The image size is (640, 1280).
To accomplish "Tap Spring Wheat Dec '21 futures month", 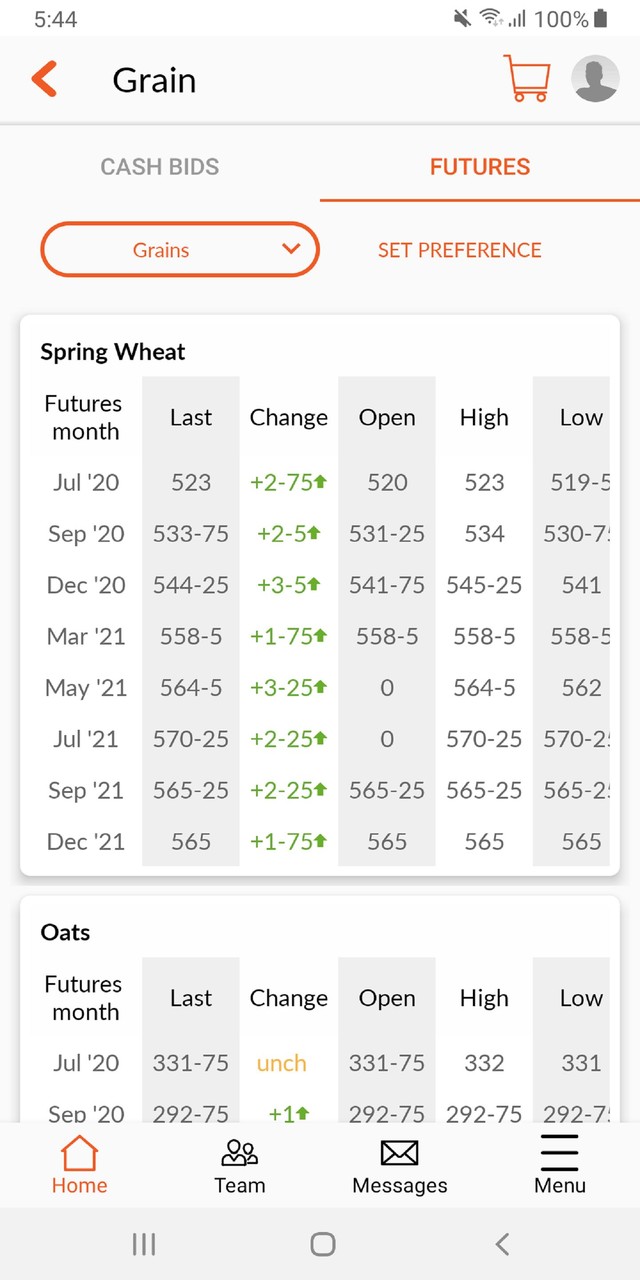I will tap(86, 842).
